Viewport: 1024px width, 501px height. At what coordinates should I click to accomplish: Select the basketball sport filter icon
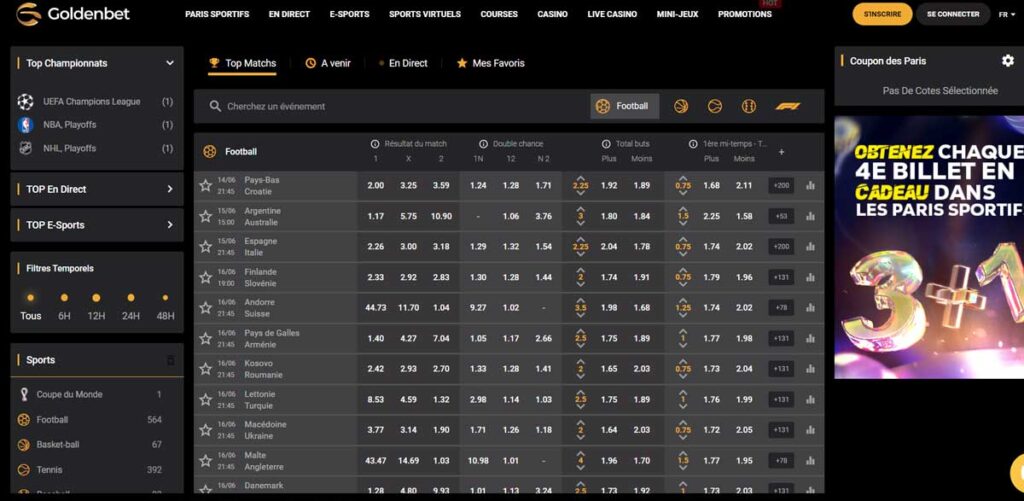pos(681,106)
